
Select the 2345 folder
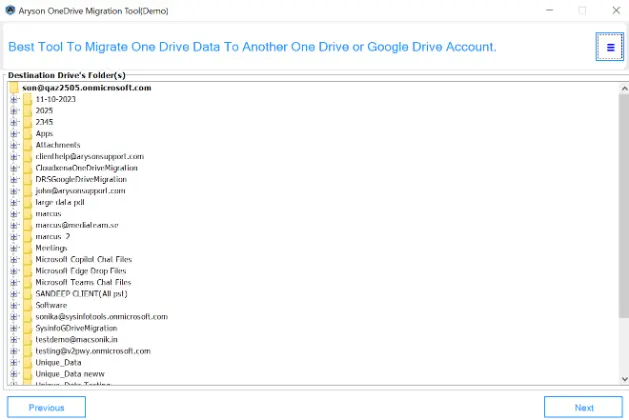44,122
